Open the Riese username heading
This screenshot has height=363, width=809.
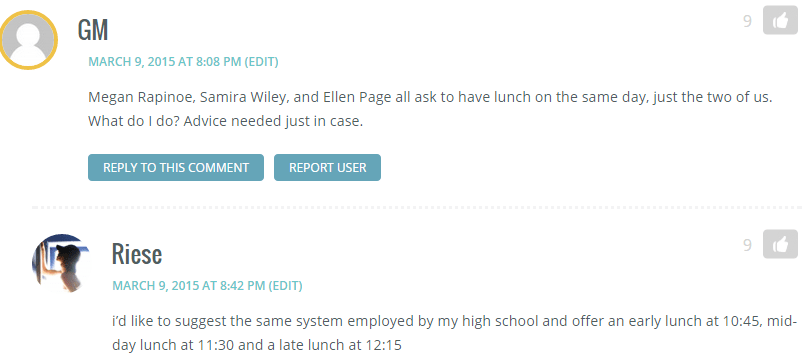pyautogui.click(x=137, y=254)
